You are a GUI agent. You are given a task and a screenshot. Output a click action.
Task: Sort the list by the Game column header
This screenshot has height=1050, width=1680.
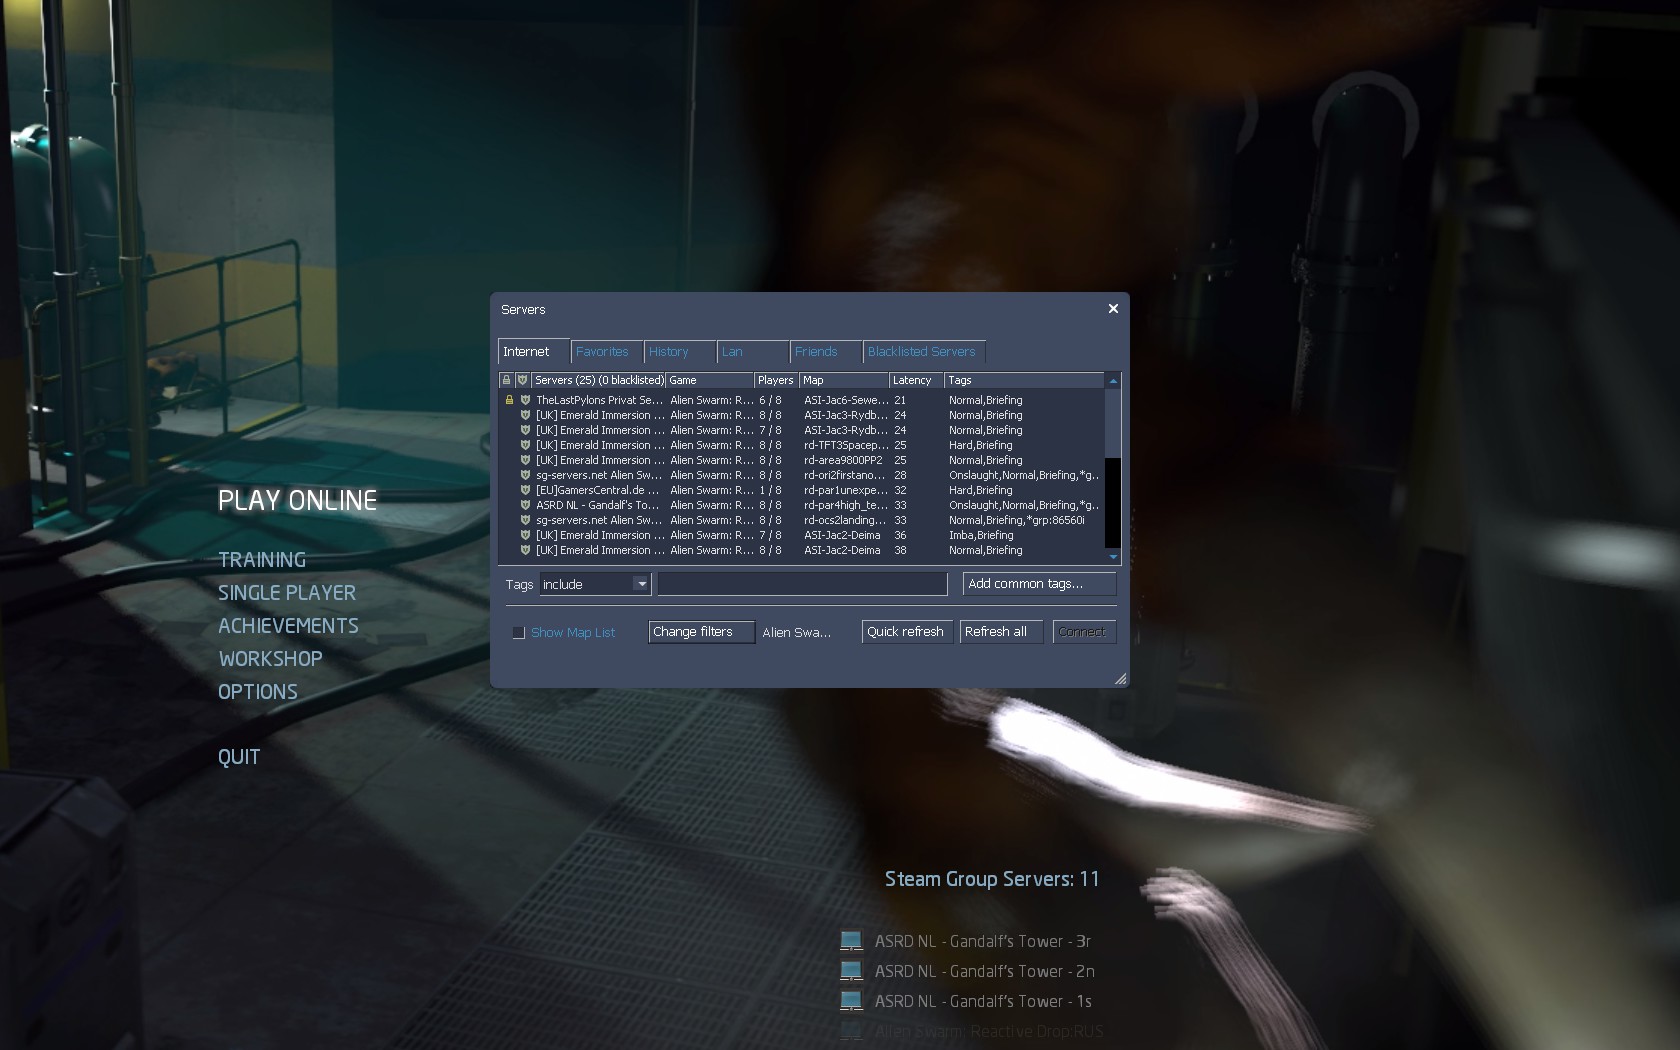pyautogui.click(x=710, y=380)
